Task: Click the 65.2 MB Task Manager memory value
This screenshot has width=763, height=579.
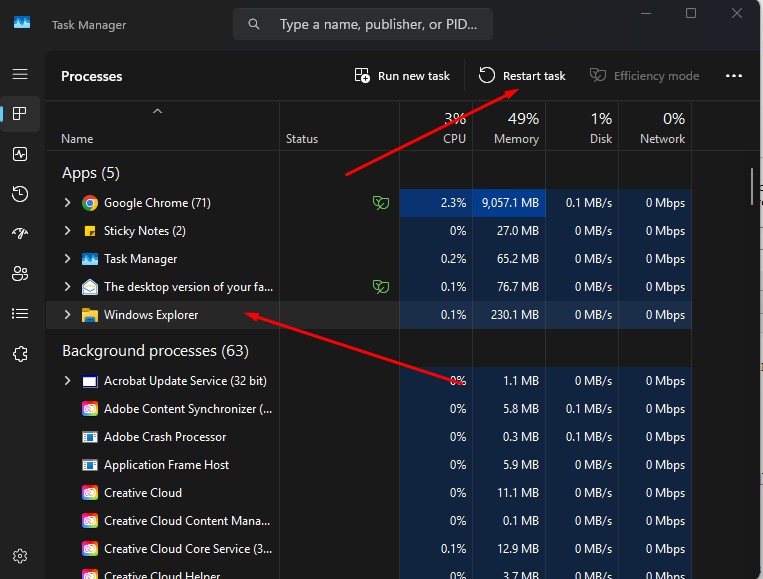Action: [518, 259]
